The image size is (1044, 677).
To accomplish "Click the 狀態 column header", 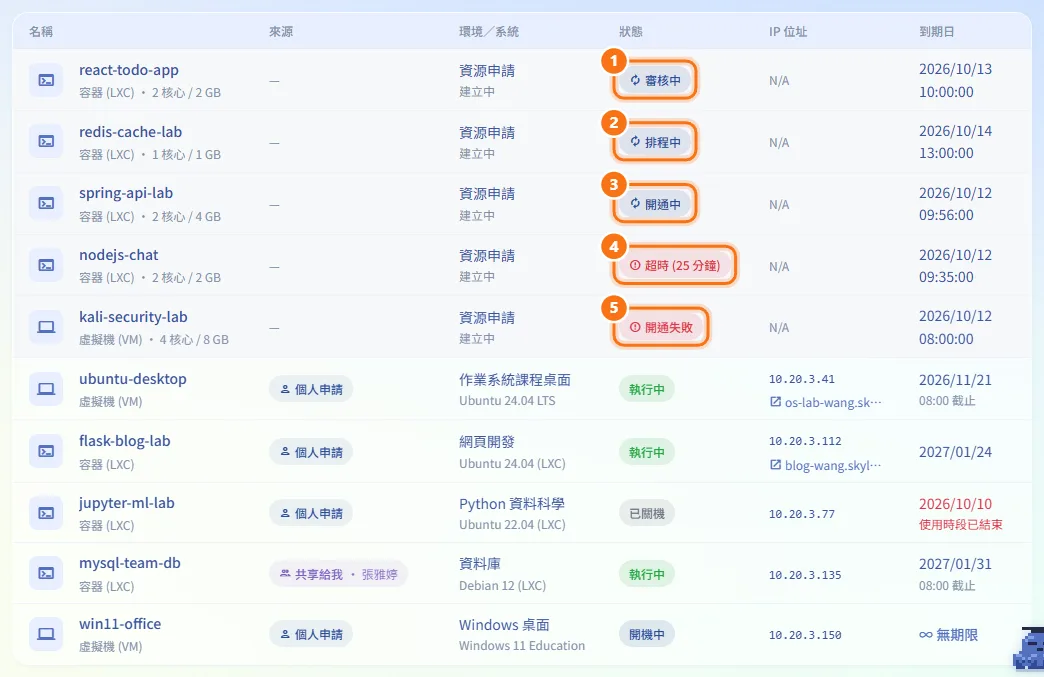I will tap(631, 31).
